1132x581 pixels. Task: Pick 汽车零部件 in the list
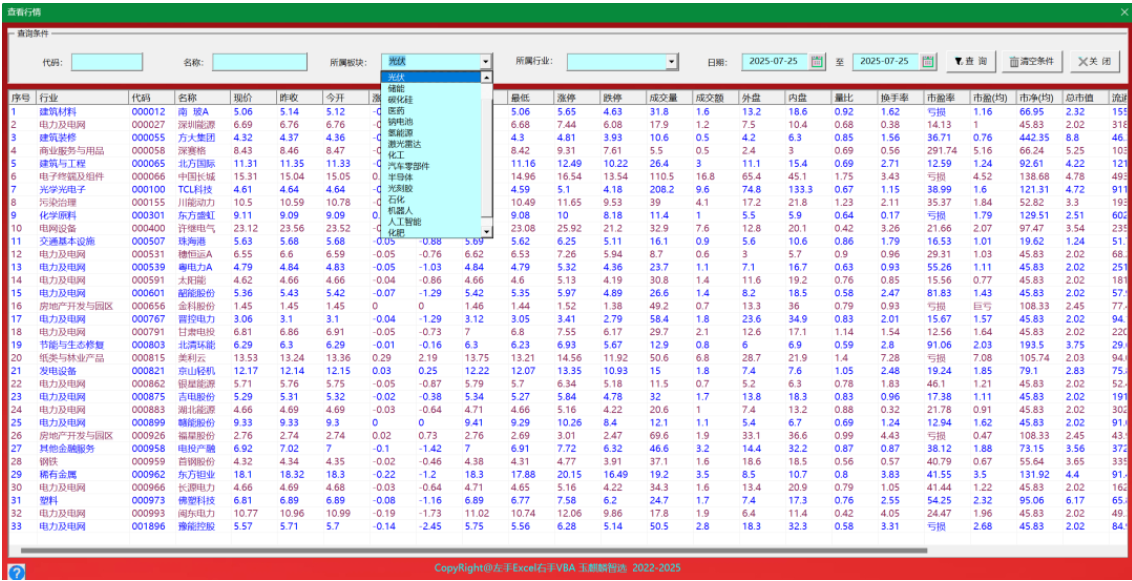(x=432, y=166)
